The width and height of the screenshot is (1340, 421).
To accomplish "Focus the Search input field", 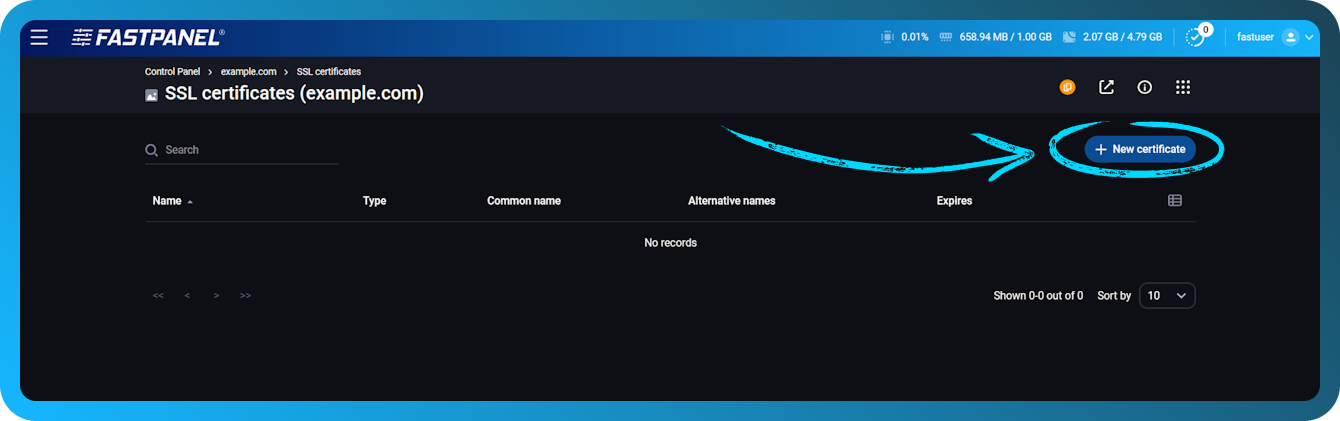I will [x=250, y=150].
